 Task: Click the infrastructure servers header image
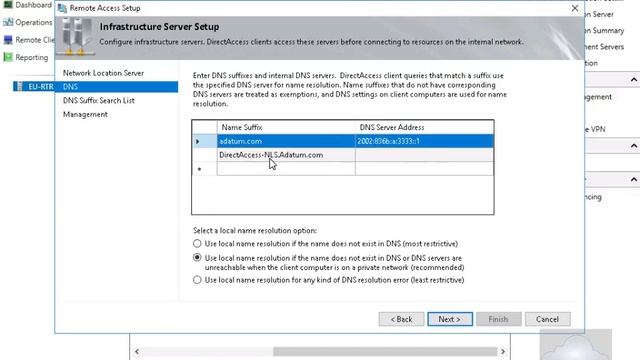point(76,37)
